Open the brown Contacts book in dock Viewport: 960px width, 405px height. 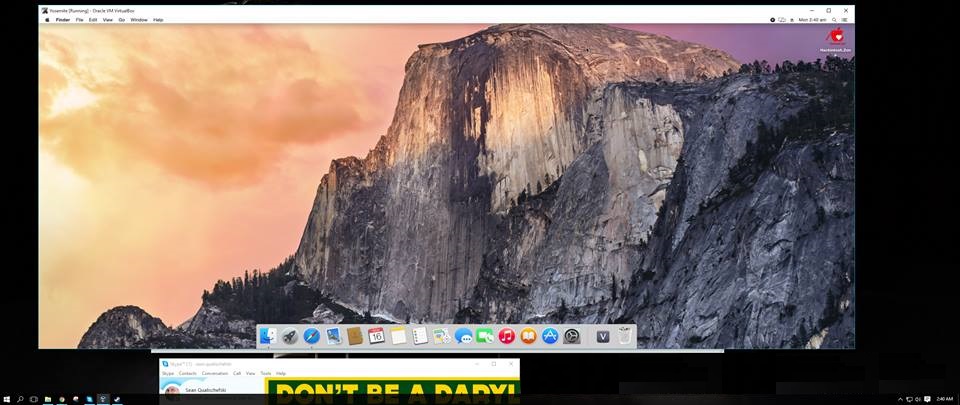pos(355,336)
